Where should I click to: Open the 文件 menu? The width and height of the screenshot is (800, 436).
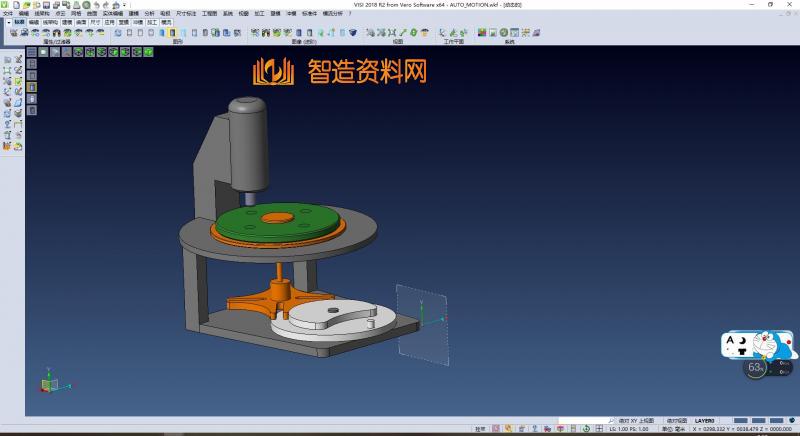8,14
